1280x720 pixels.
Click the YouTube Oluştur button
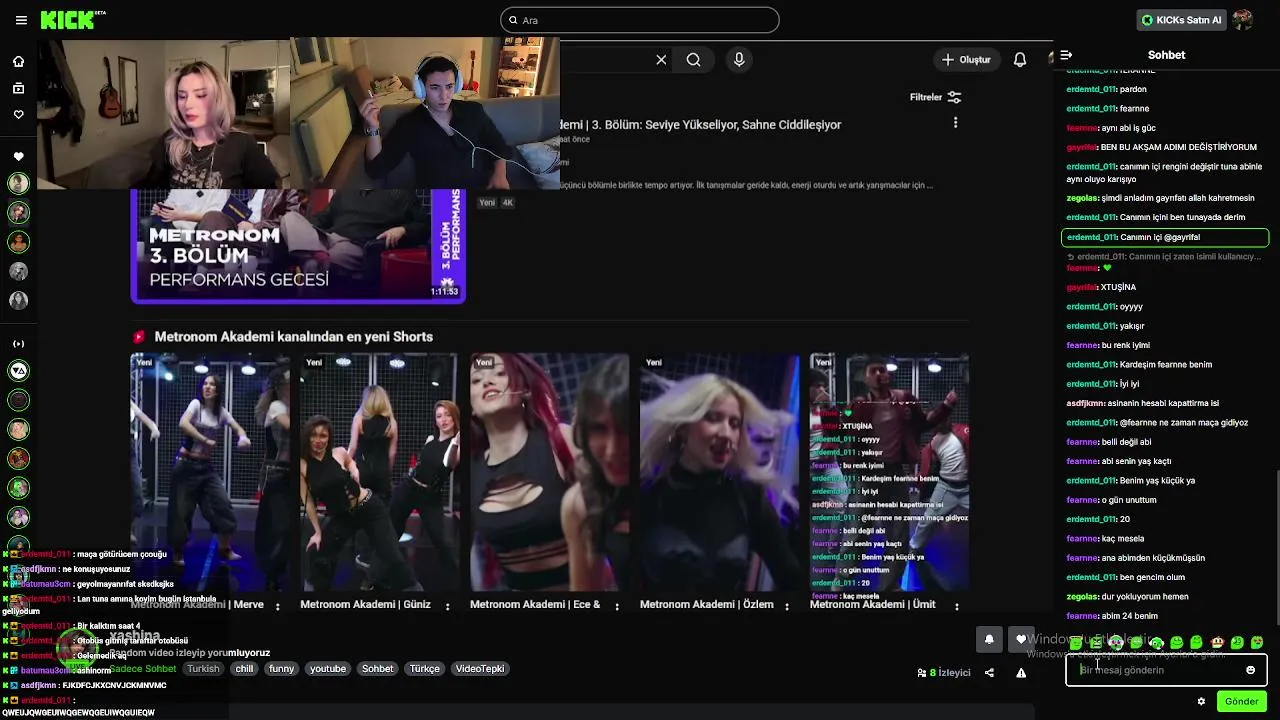click(x=966, y=60)
